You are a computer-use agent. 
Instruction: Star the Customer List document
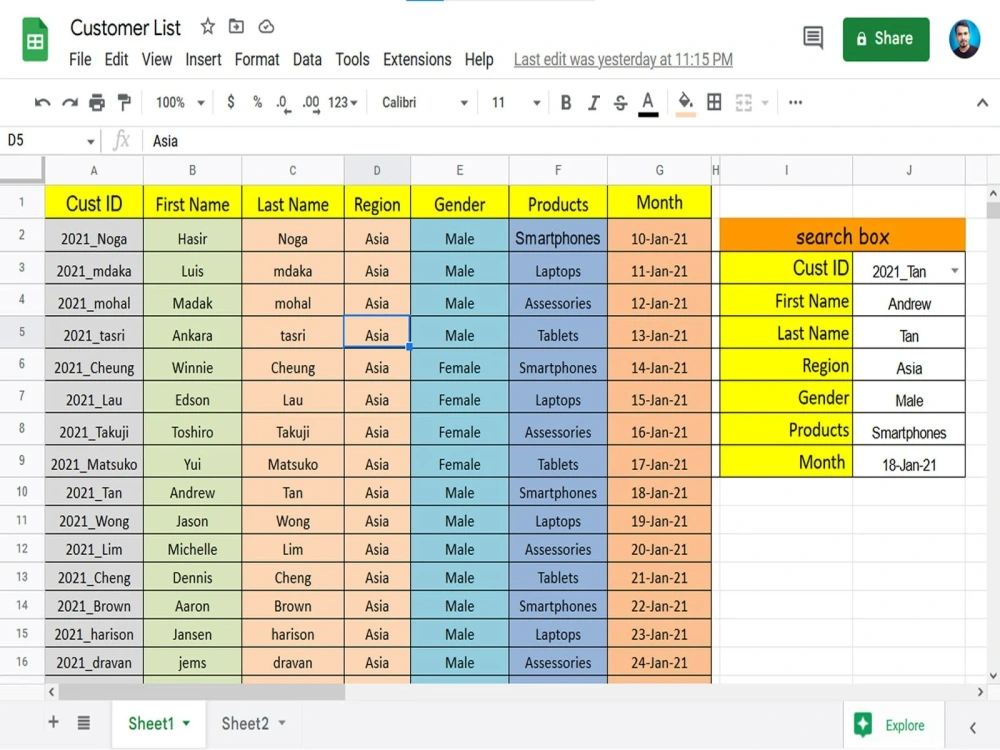pyautogui.click(x=207, y=27)
